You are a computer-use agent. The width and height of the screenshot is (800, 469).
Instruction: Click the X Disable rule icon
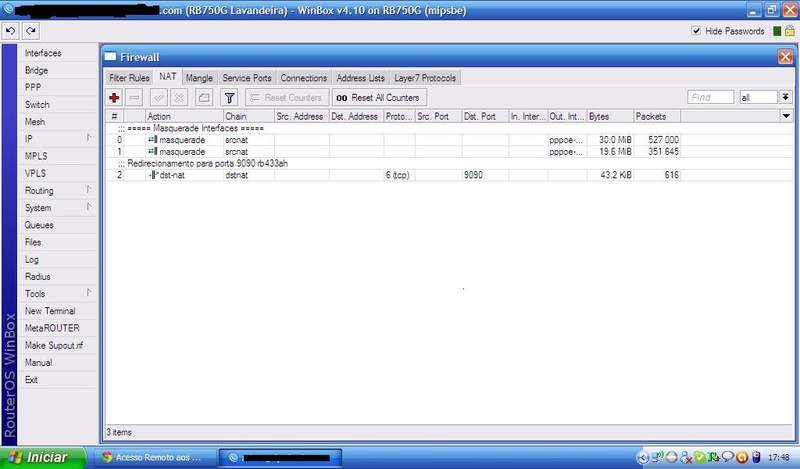[x=179, y=97]
